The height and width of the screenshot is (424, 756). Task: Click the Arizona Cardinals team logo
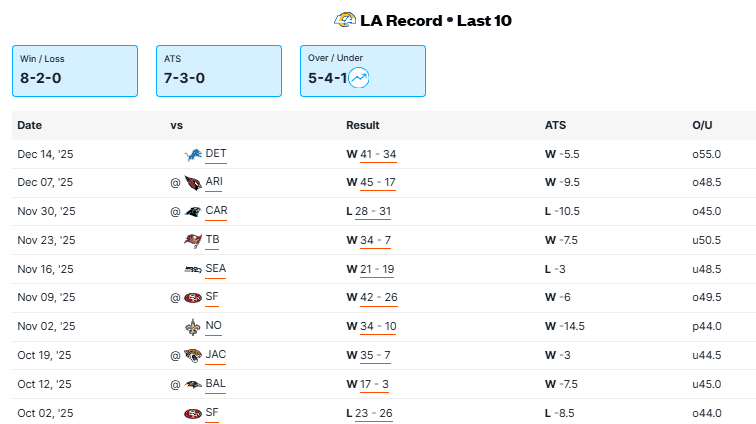coord(193,183)
